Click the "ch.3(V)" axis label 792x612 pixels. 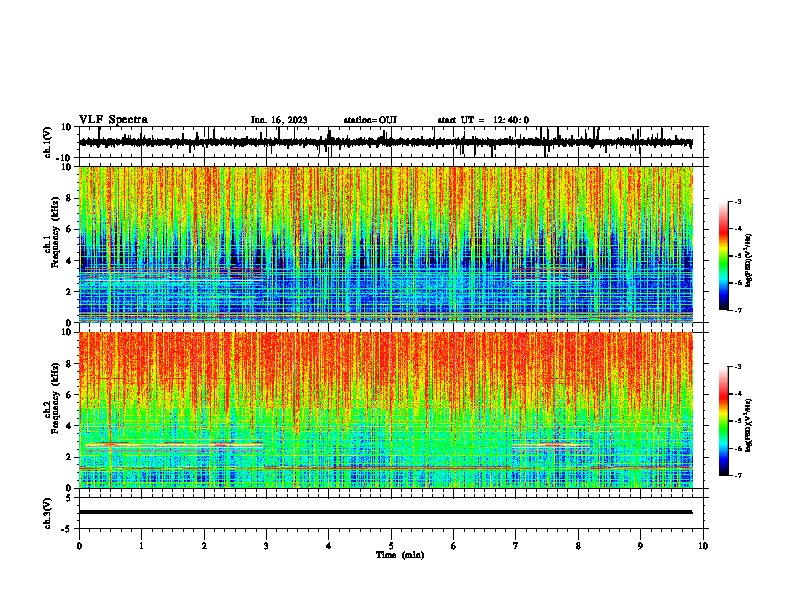(x=48, y=514)
